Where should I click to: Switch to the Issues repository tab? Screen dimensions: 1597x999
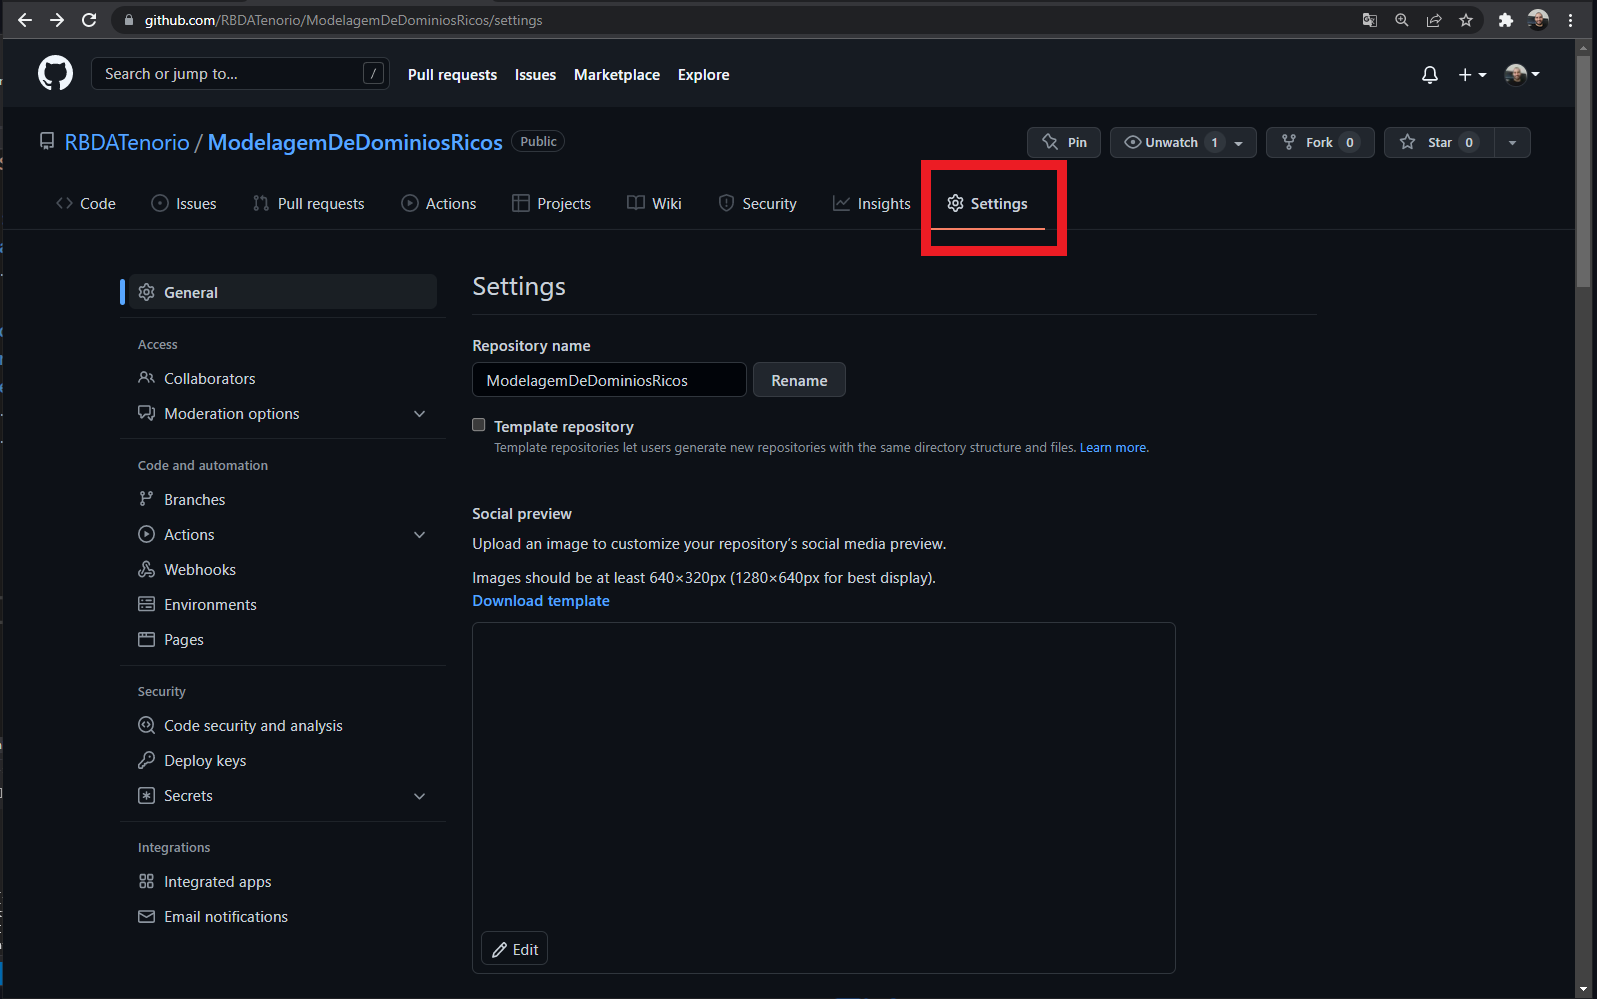[x=184, y=203]
